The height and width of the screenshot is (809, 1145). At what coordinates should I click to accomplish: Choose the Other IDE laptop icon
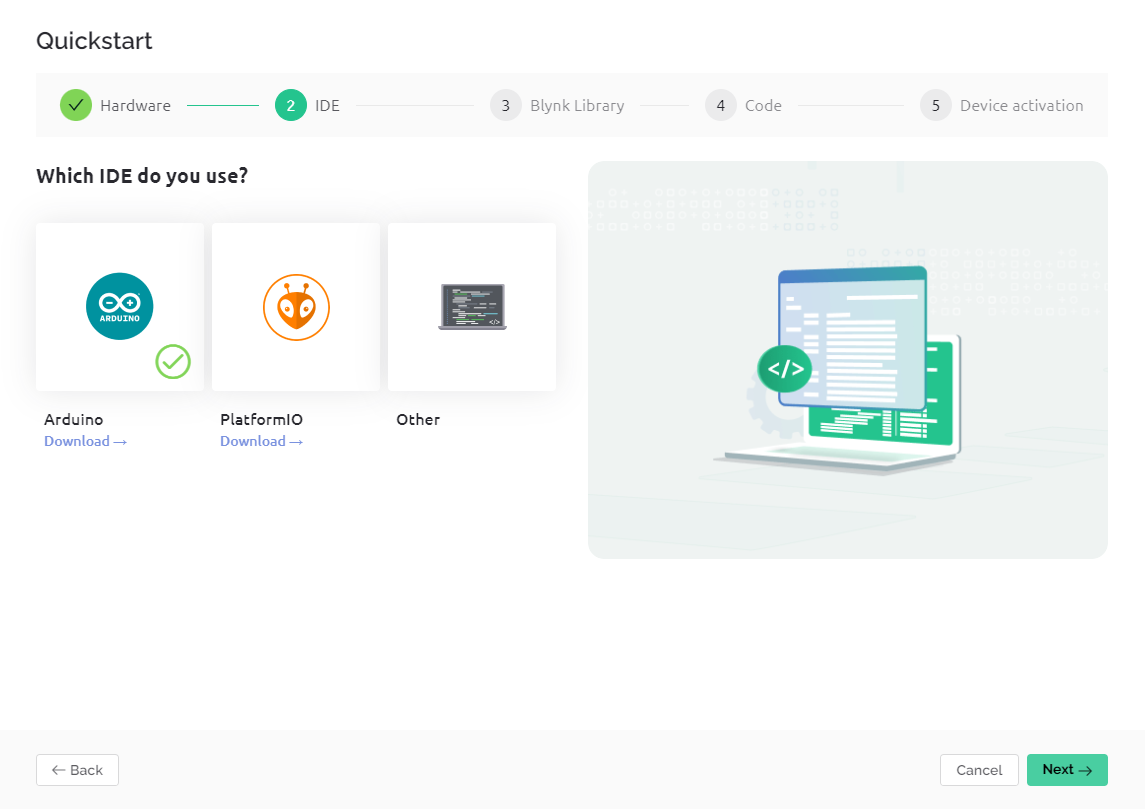point(472,307)
